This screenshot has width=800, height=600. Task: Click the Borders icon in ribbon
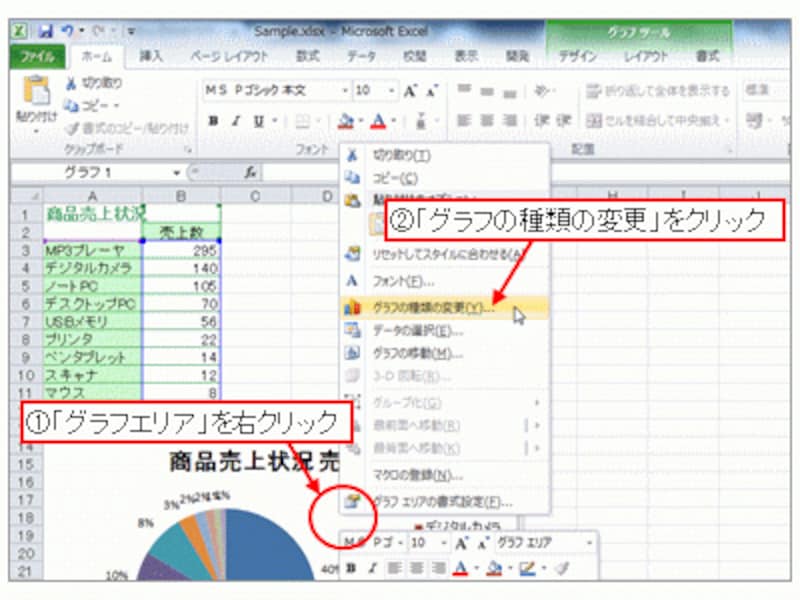[x=303, y=121]
